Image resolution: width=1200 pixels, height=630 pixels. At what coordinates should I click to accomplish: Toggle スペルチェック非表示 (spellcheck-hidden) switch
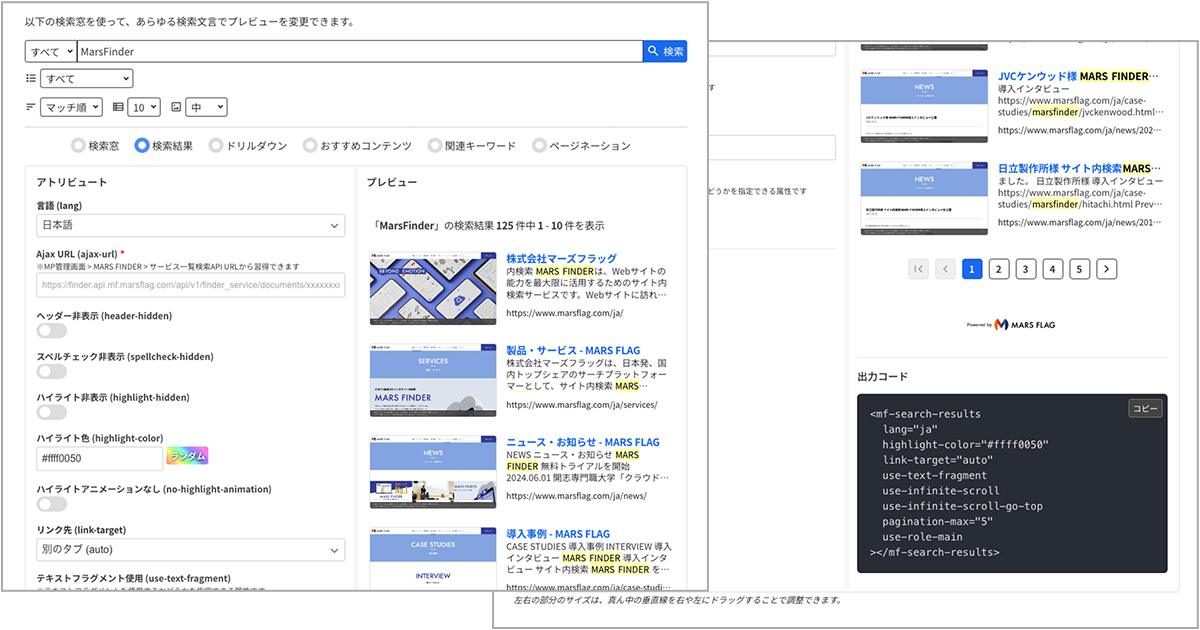[x=52, y=372]
